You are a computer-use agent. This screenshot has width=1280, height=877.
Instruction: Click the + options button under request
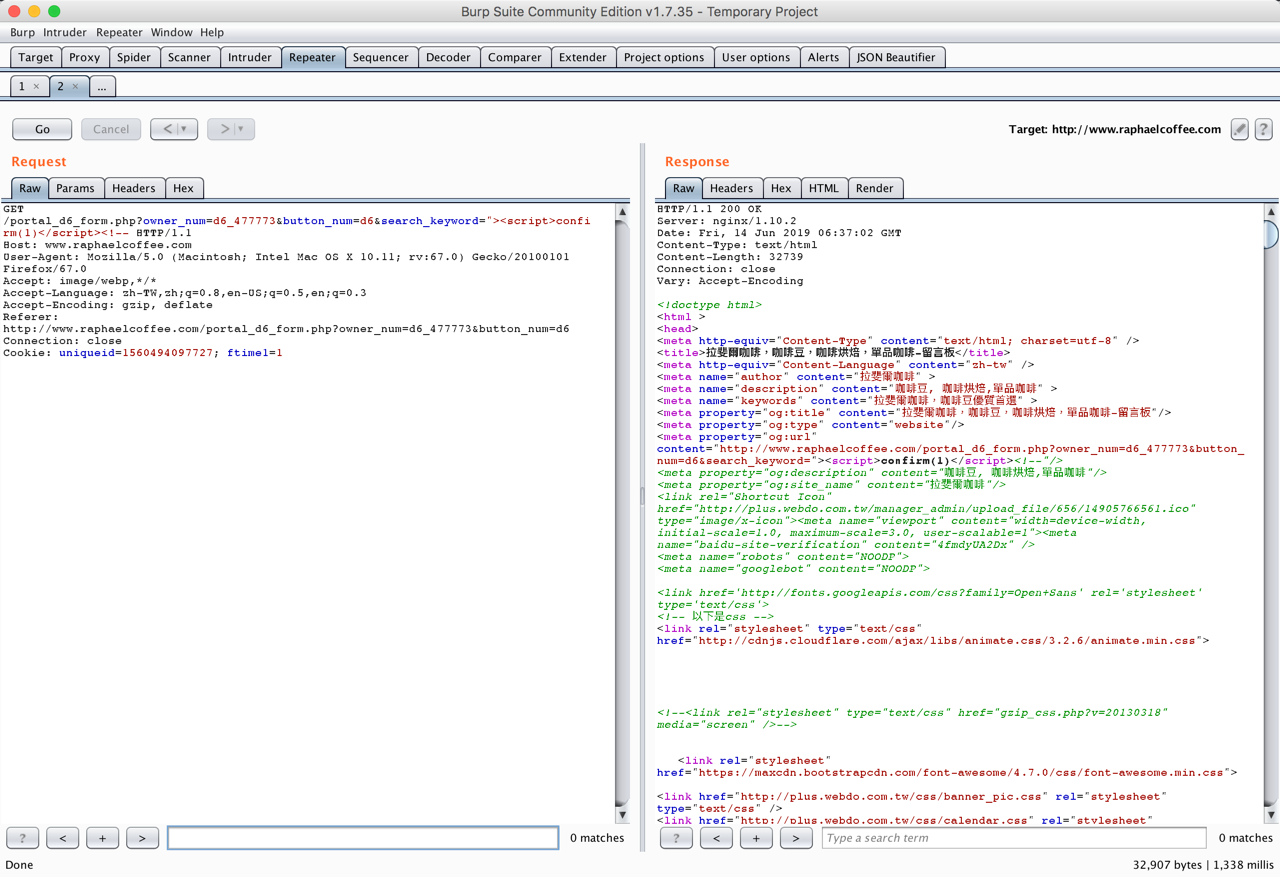point(103,838)
